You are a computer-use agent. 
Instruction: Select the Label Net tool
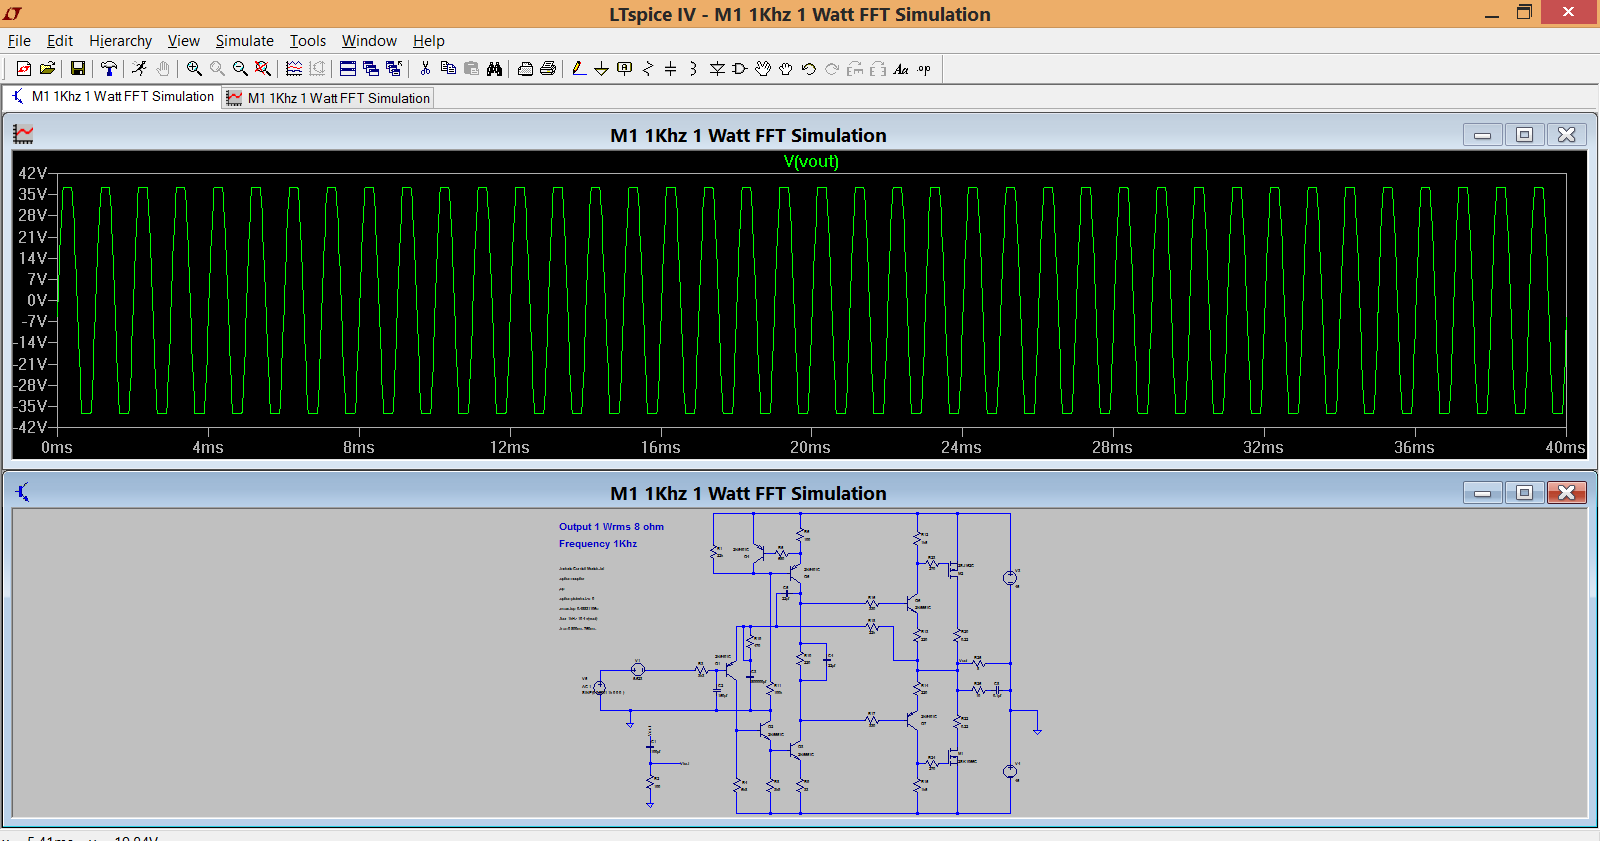[x=625, y=68]
